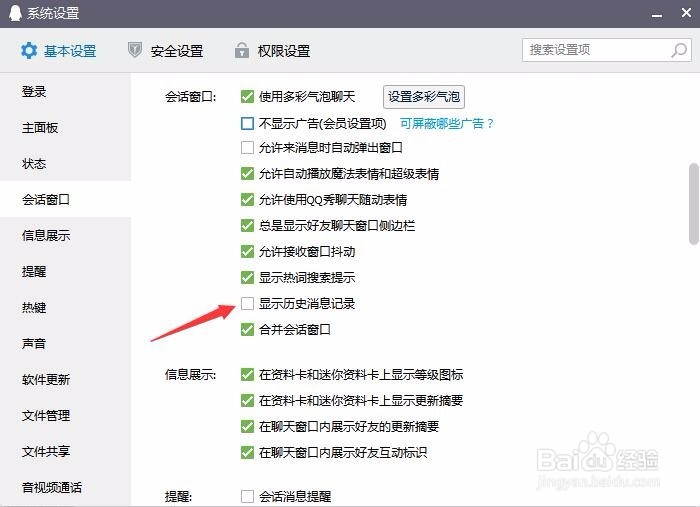Image resolution: width=700 pixels, height=507 pixels.
Task: Click the shield icon for 安全设置
Action: tap(135, 50)
